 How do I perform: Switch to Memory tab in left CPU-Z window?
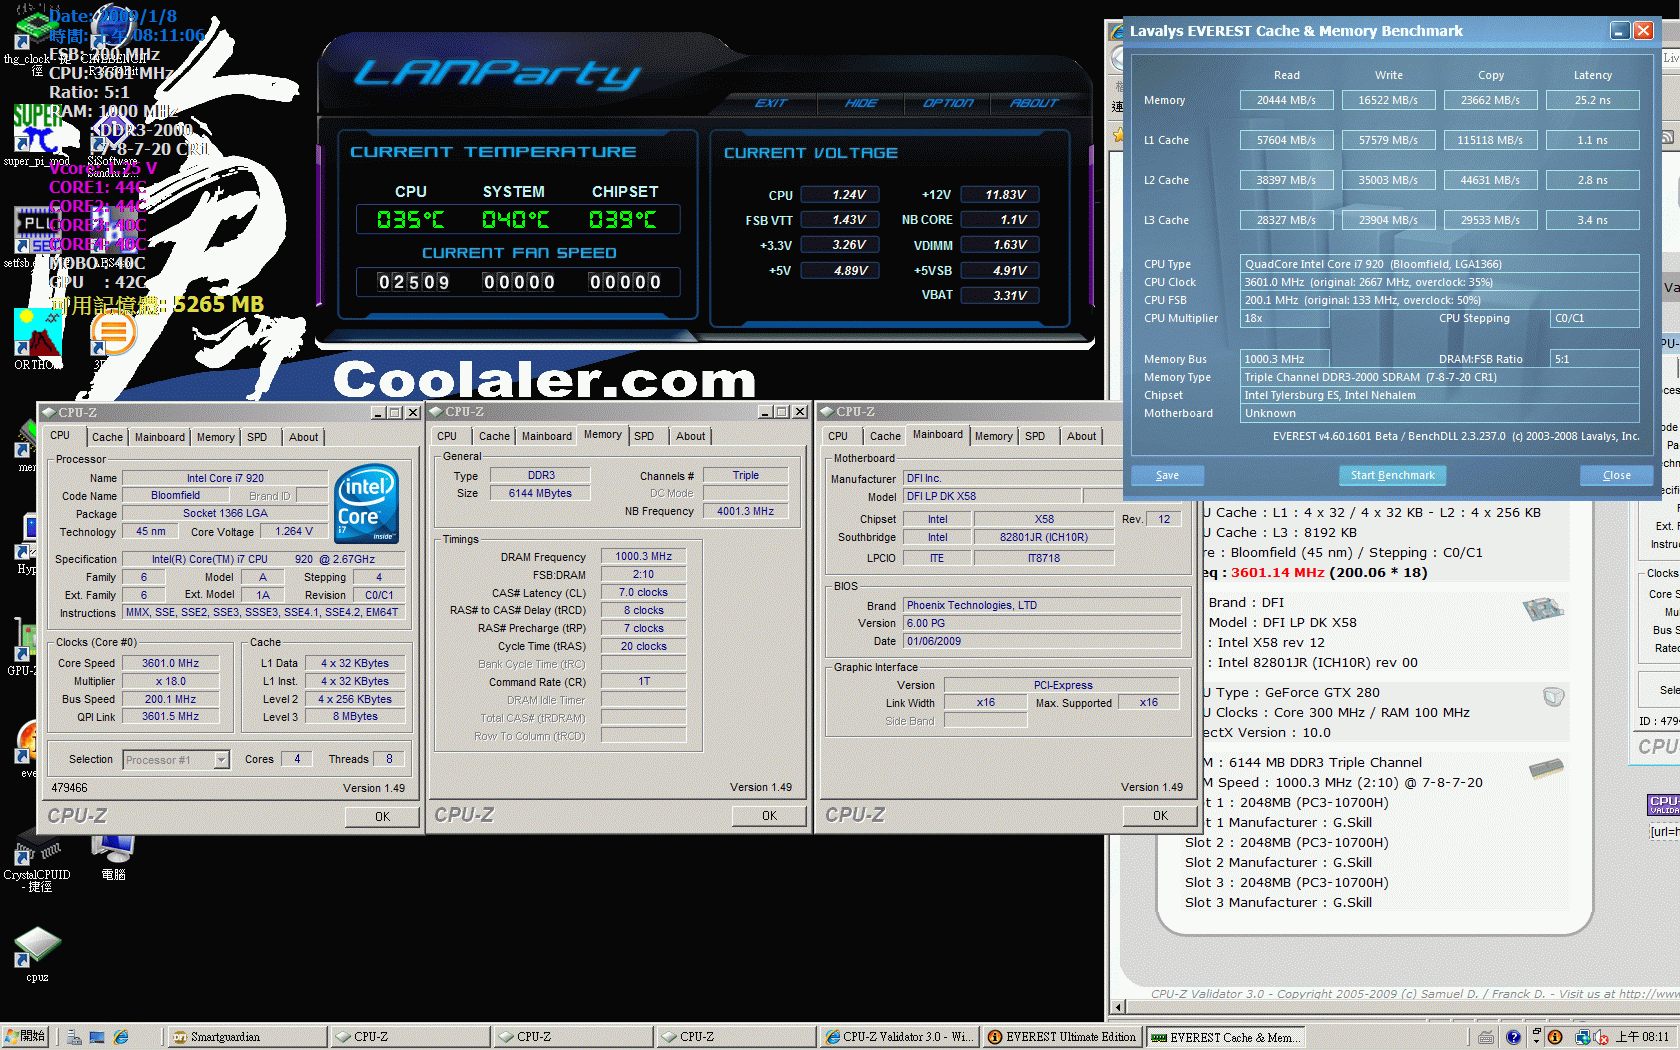pyautogui.click(x=215, y=437)
